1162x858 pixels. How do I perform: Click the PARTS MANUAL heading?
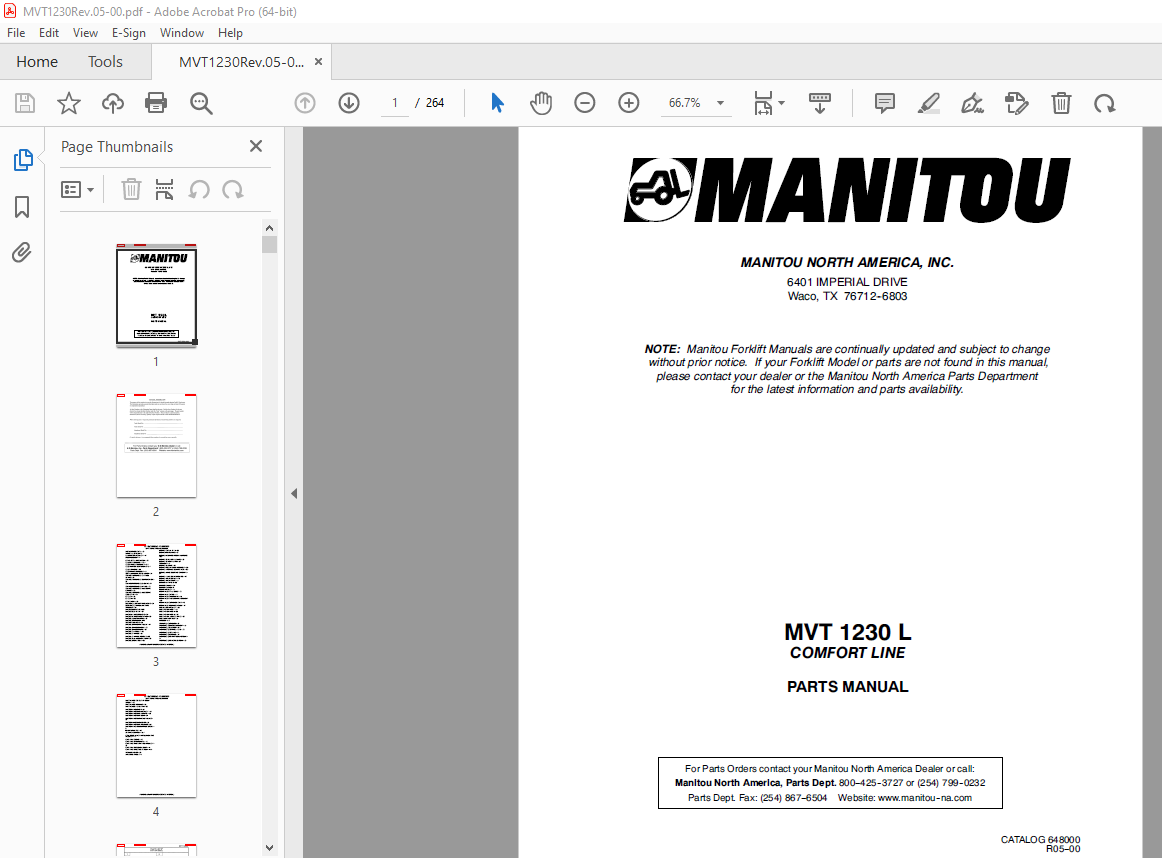pos(847,687)
